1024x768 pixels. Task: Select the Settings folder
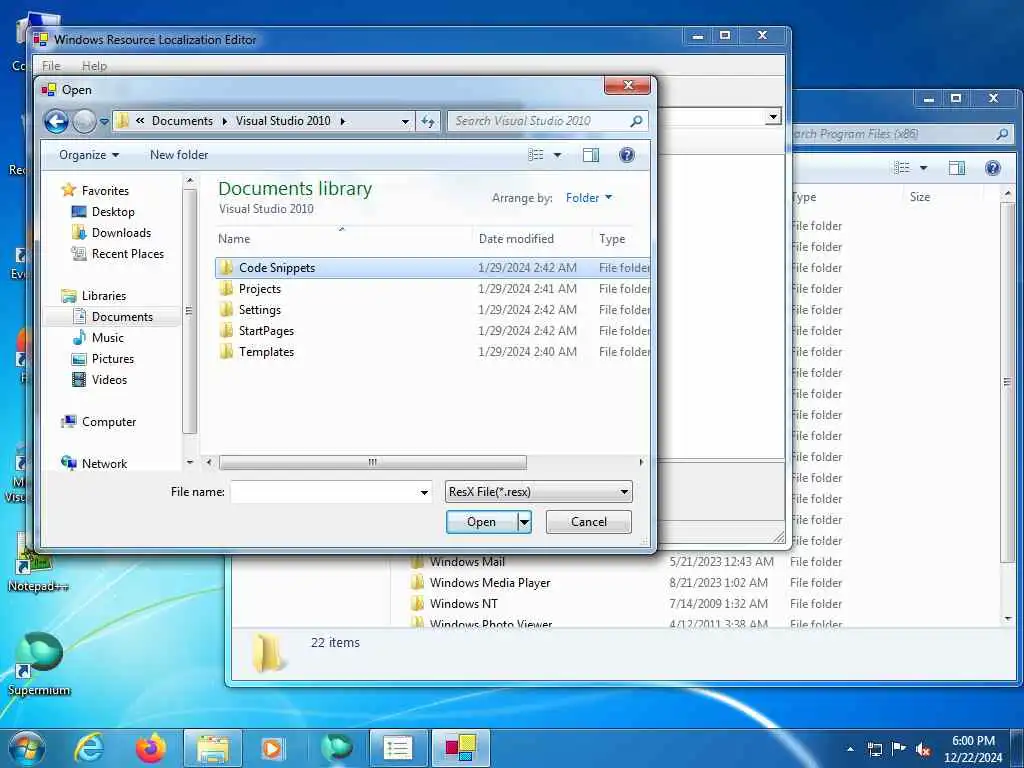click(432, 310)
